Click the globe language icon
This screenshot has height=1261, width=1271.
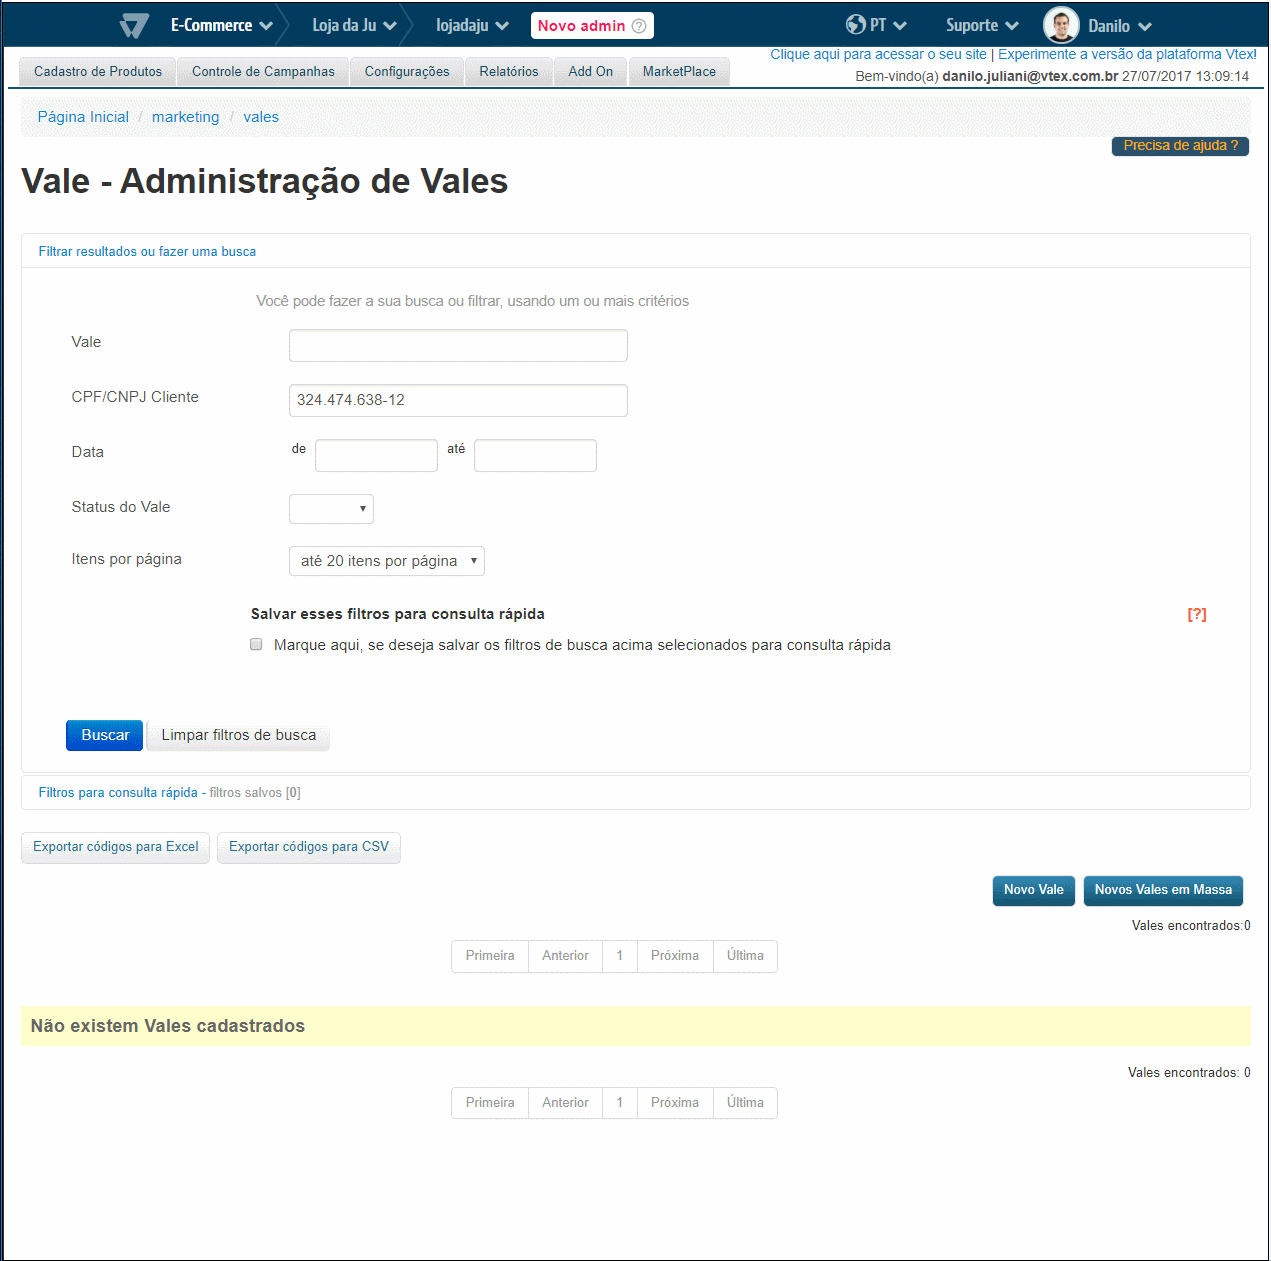855,25
